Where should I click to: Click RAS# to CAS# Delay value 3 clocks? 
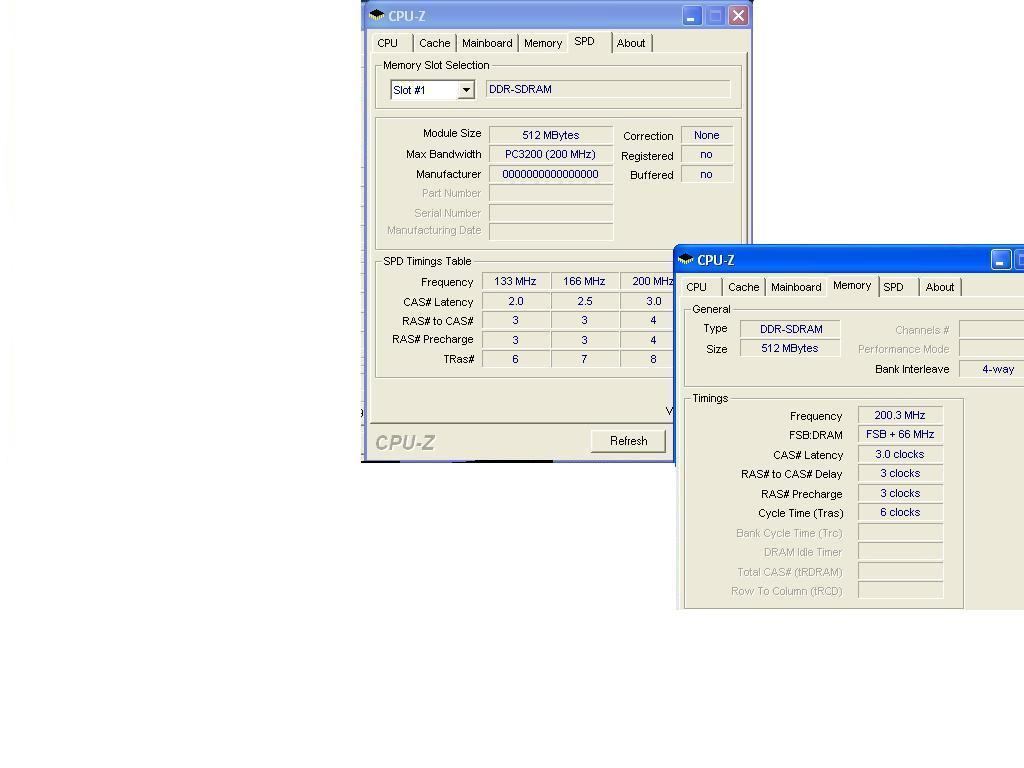coord(900,473)
